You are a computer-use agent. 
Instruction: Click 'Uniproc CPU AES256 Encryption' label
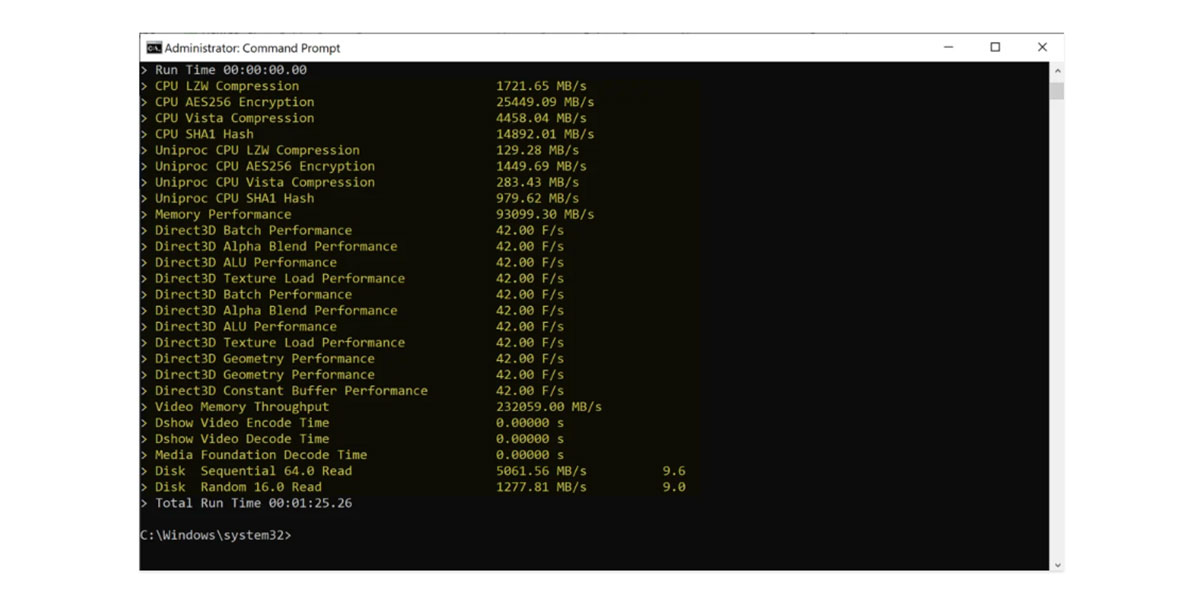265,166
